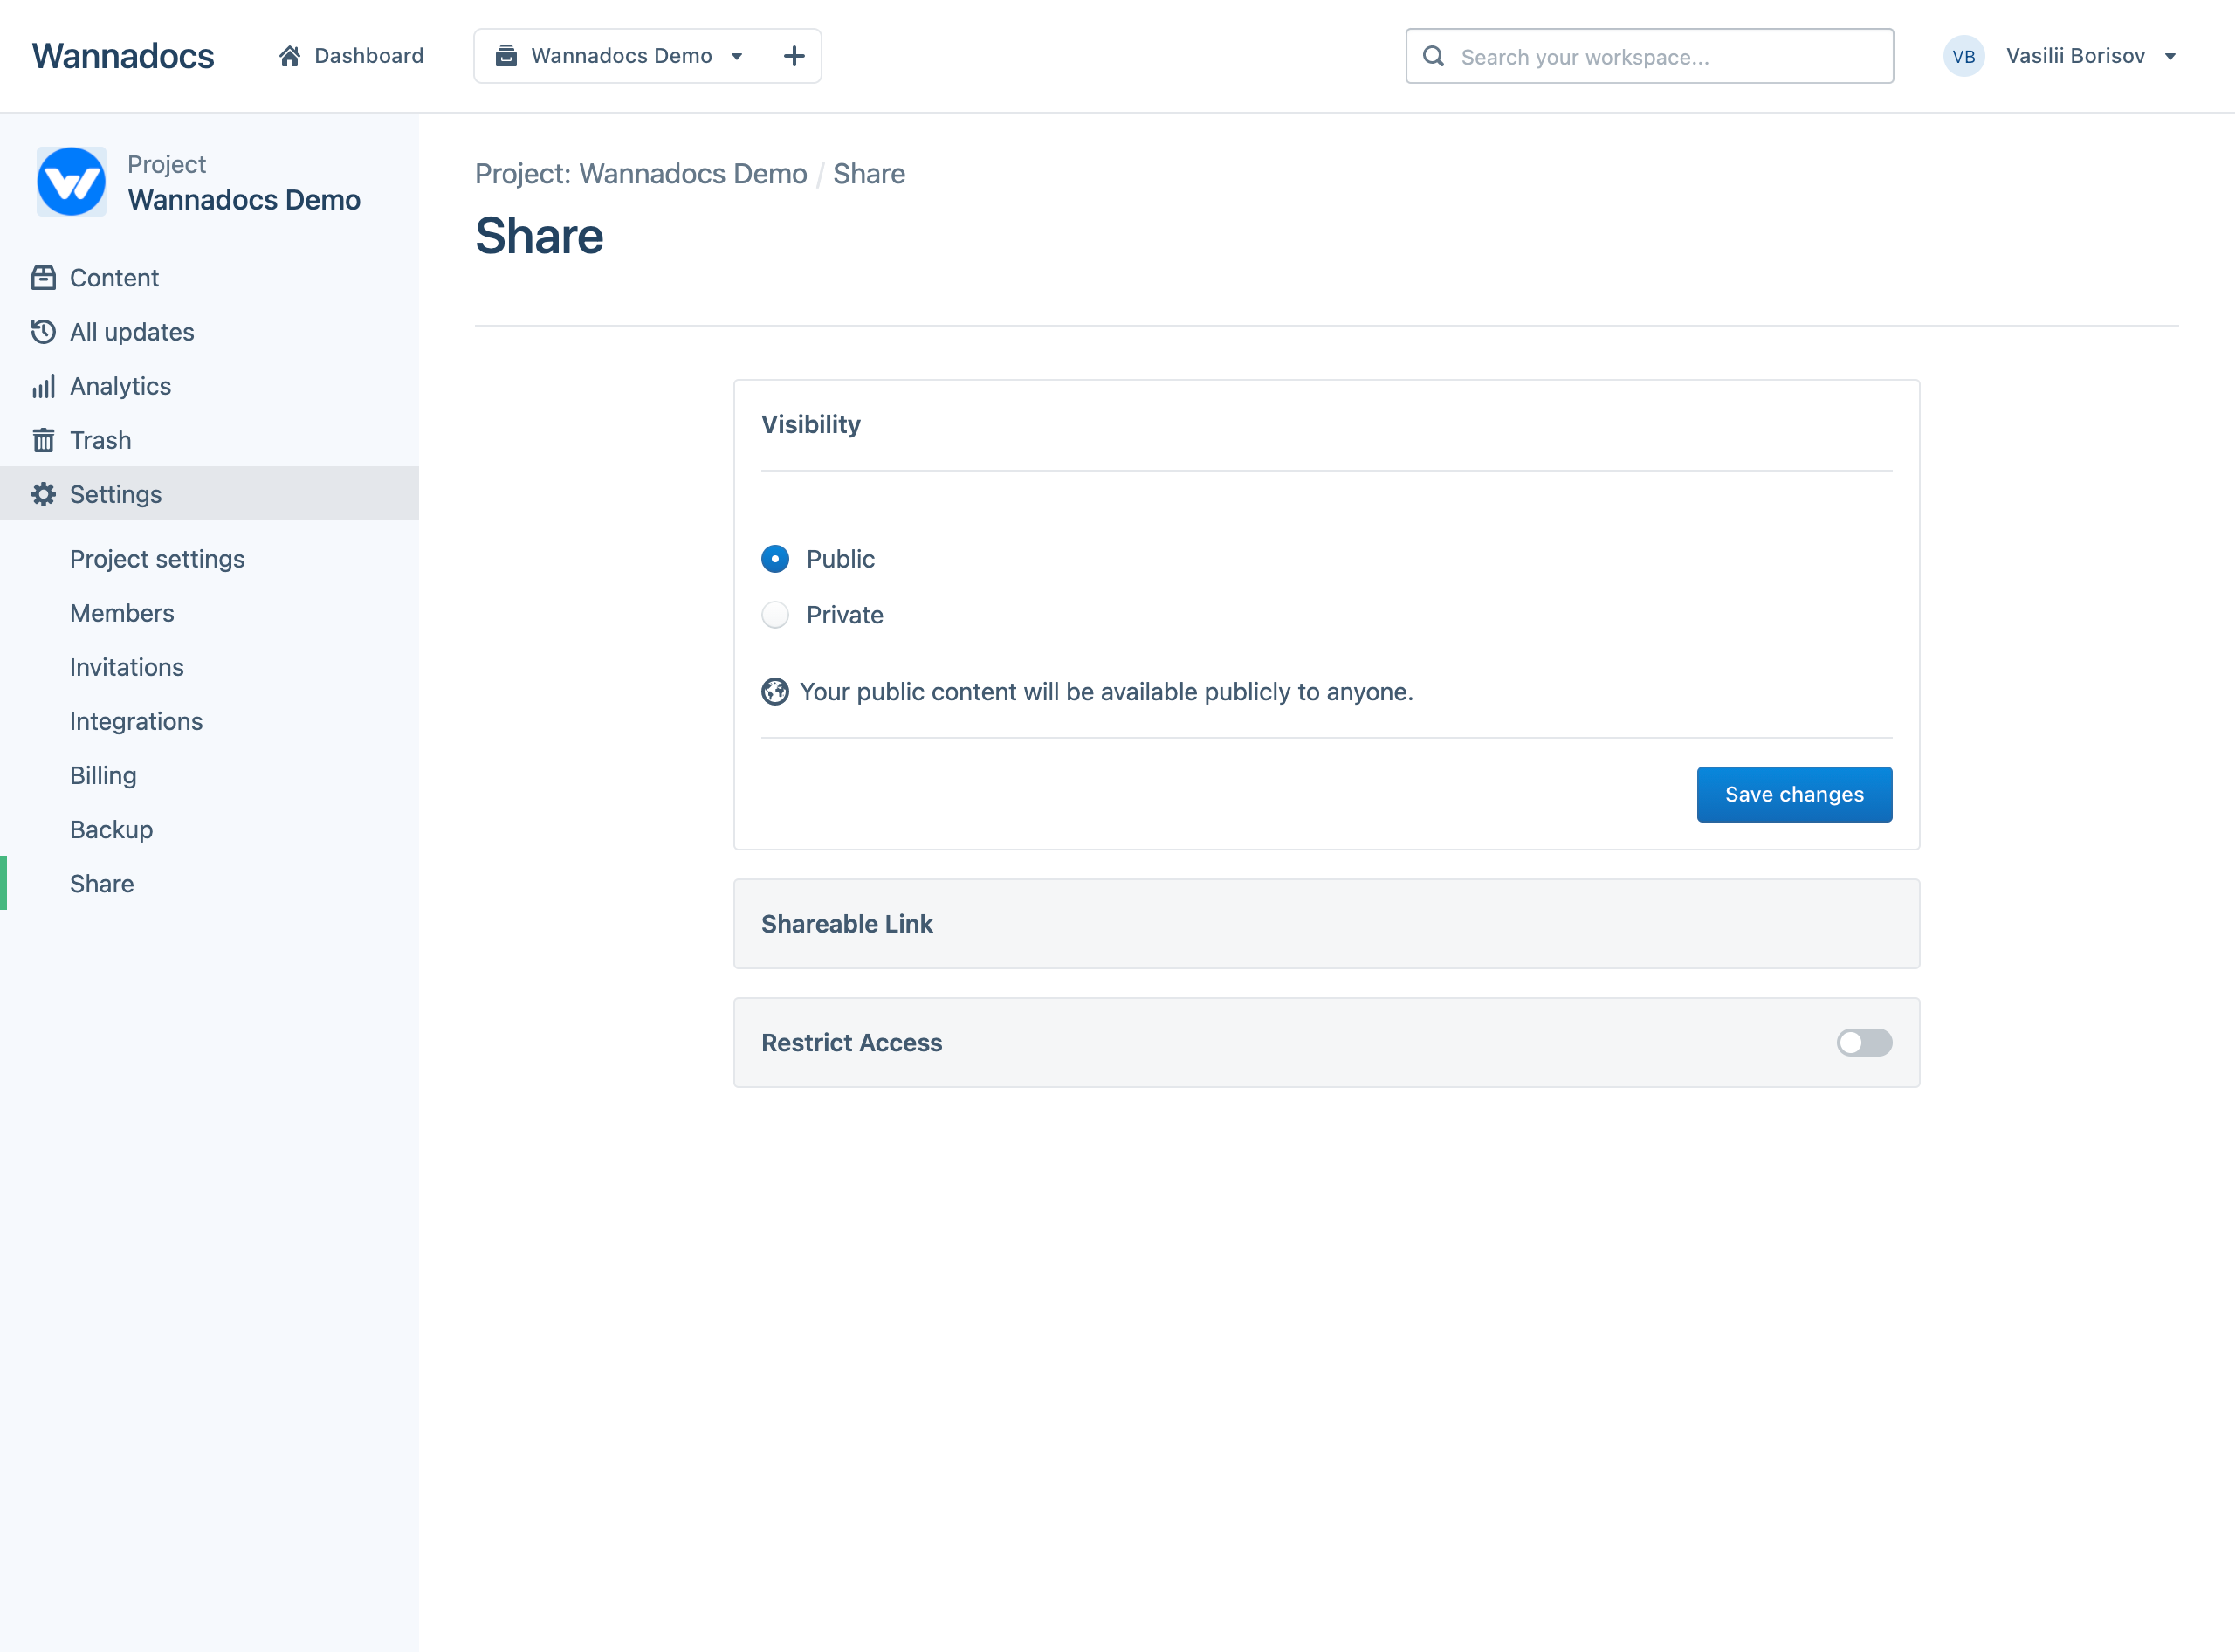Open the Integrations settings page

pyautogui.click(x=136, y=721)
